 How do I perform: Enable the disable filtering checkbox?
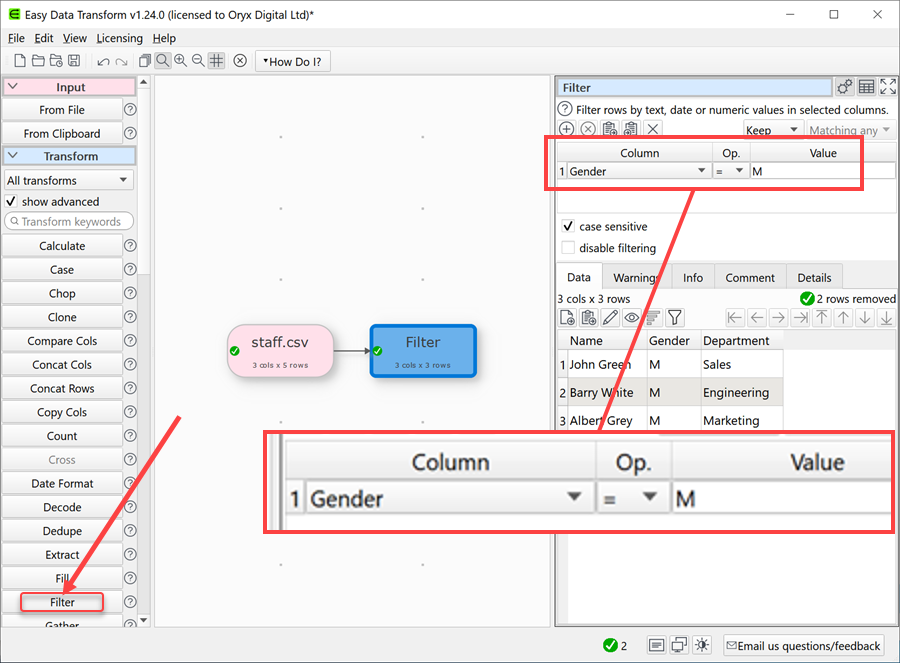569,248
